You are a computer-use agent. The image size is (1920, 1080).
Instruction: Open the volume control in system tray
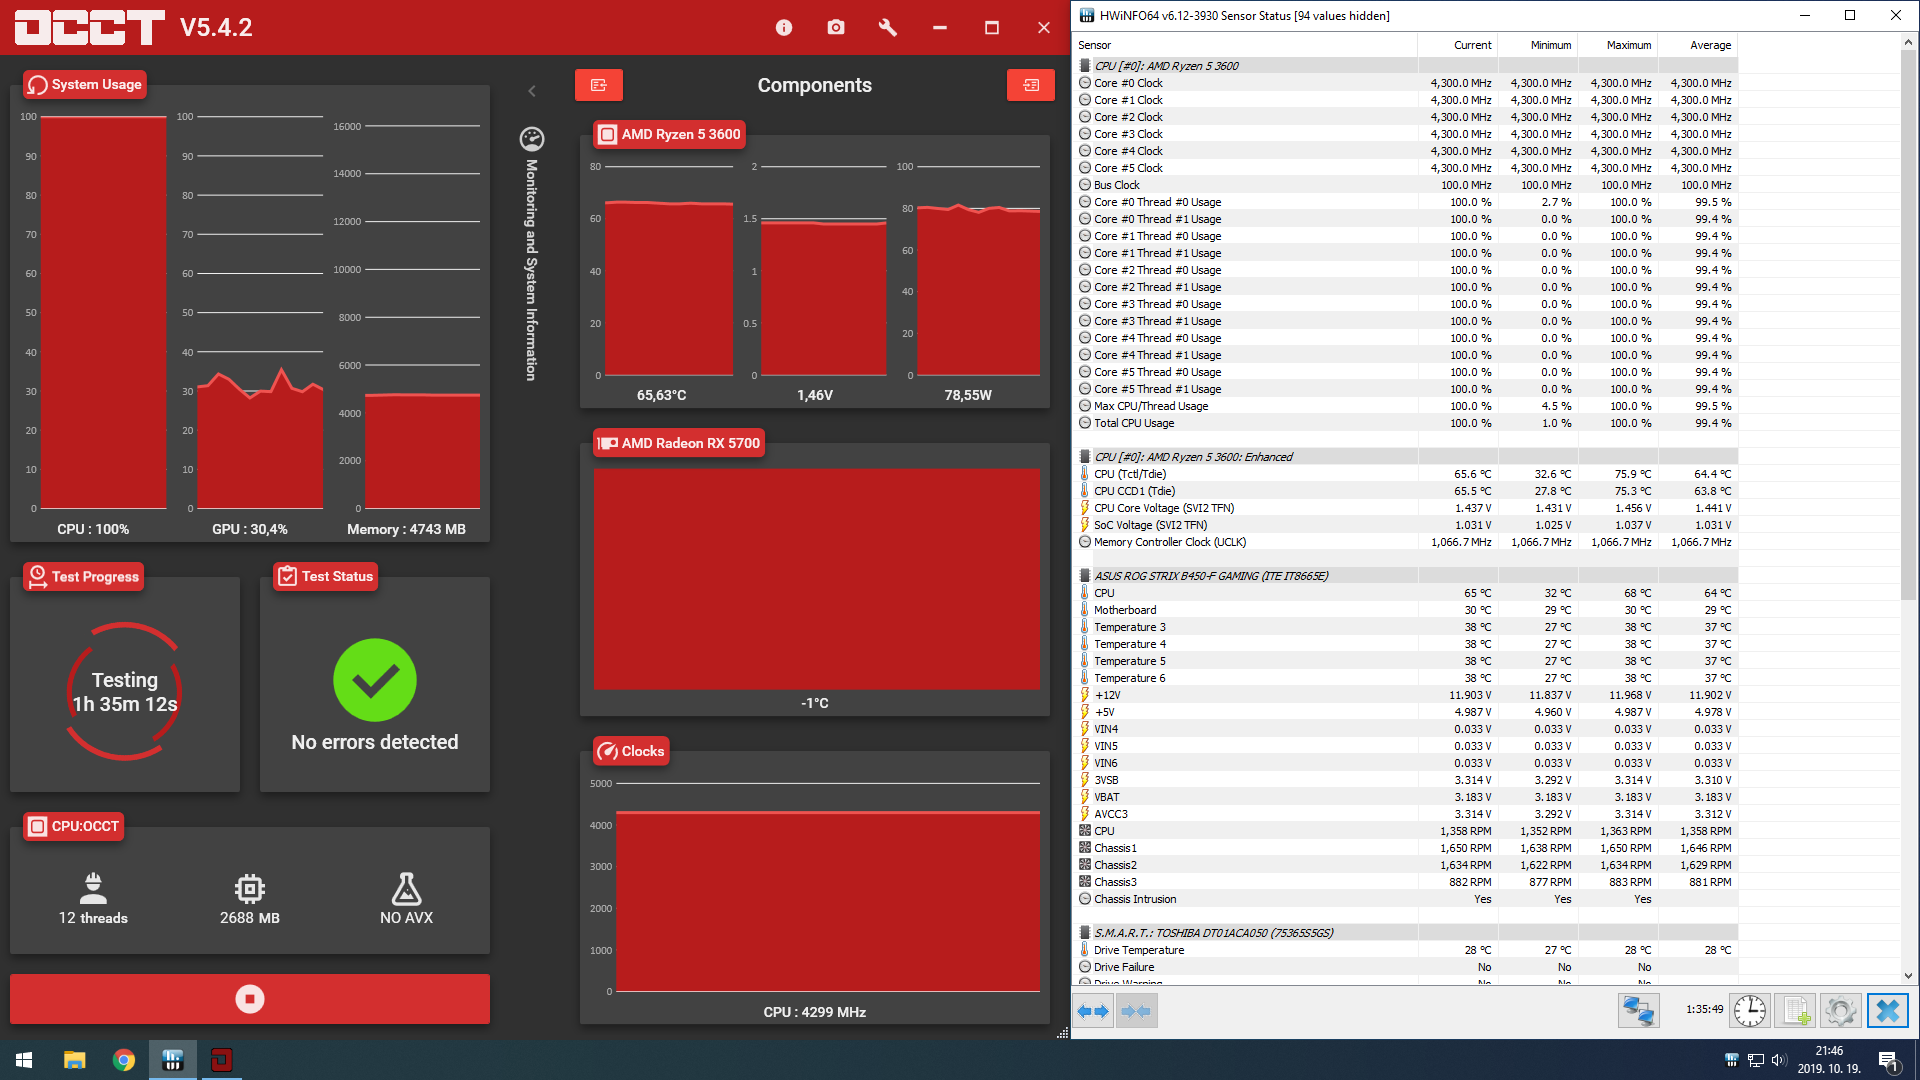1779,1060
